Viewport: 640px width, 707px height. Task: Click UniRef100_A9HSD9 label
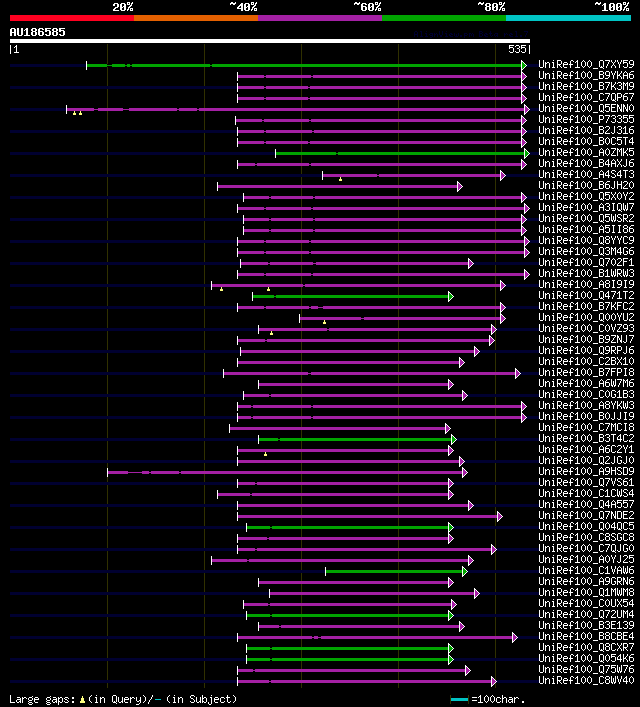pos(586,472)
